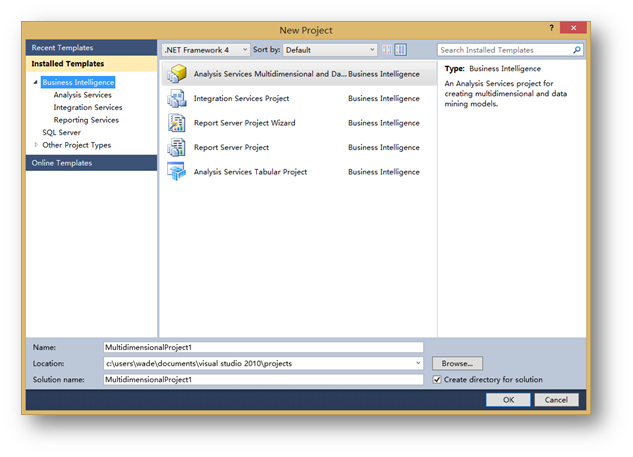
Task: Expand the Other Project Types node
Action: point(36,145)
